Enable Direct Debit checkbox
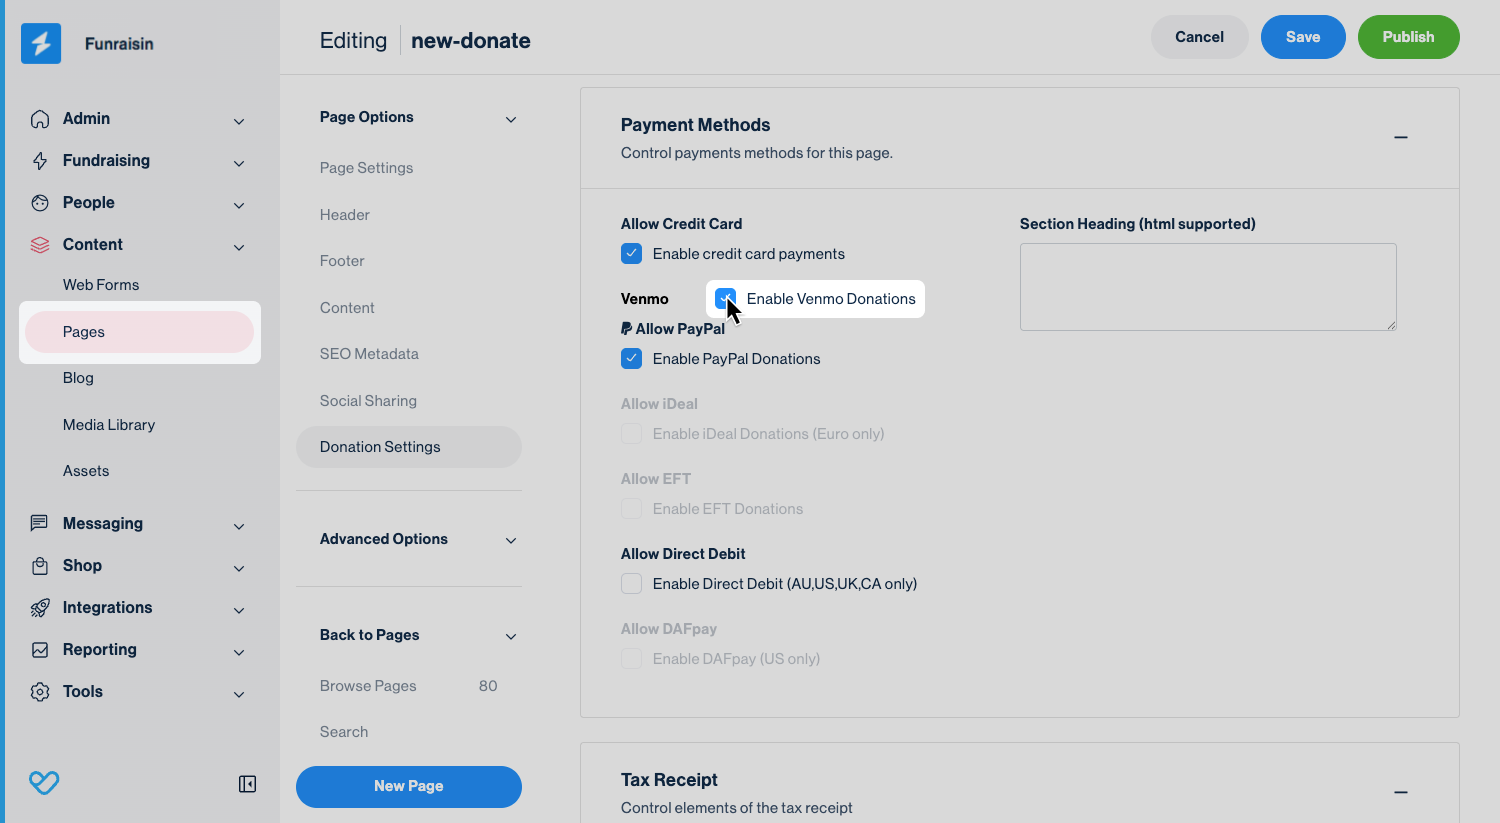Viewport: 1500px width, 823px height. 631,584
